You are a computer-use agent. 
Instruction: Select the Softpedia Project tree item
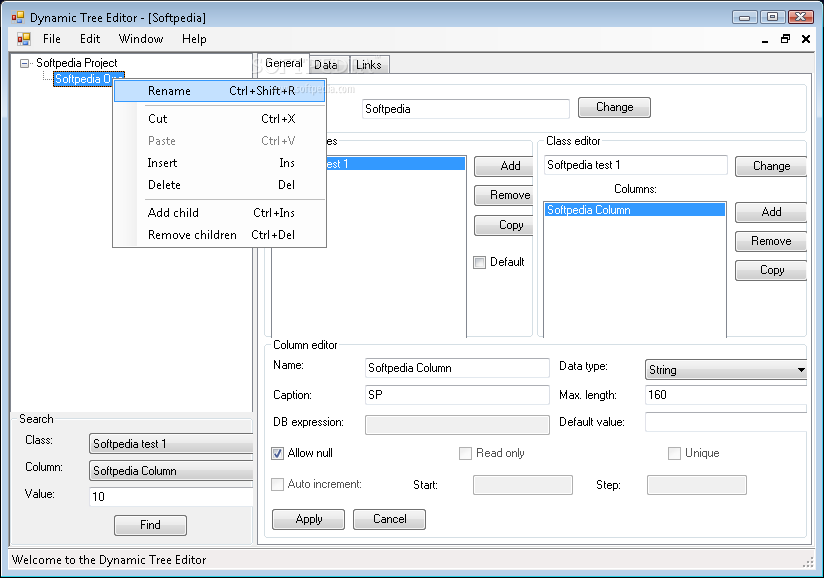[x=77, y=63]
